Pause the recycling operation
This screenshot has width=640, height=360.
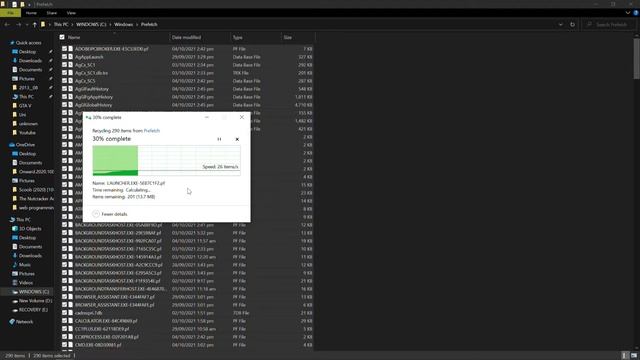(x=219, y=139)
